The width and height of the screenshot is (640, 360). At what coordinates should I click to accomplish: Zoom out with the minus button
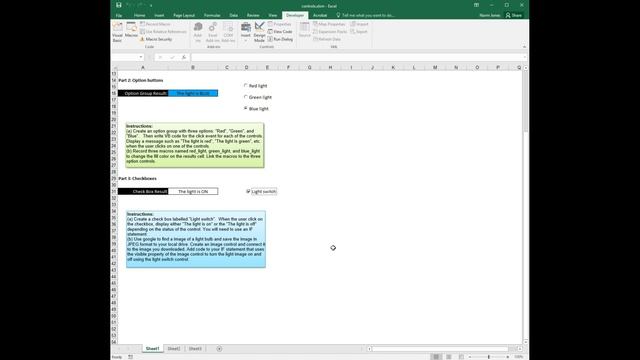pyautogui.click(x=470, y=357)
